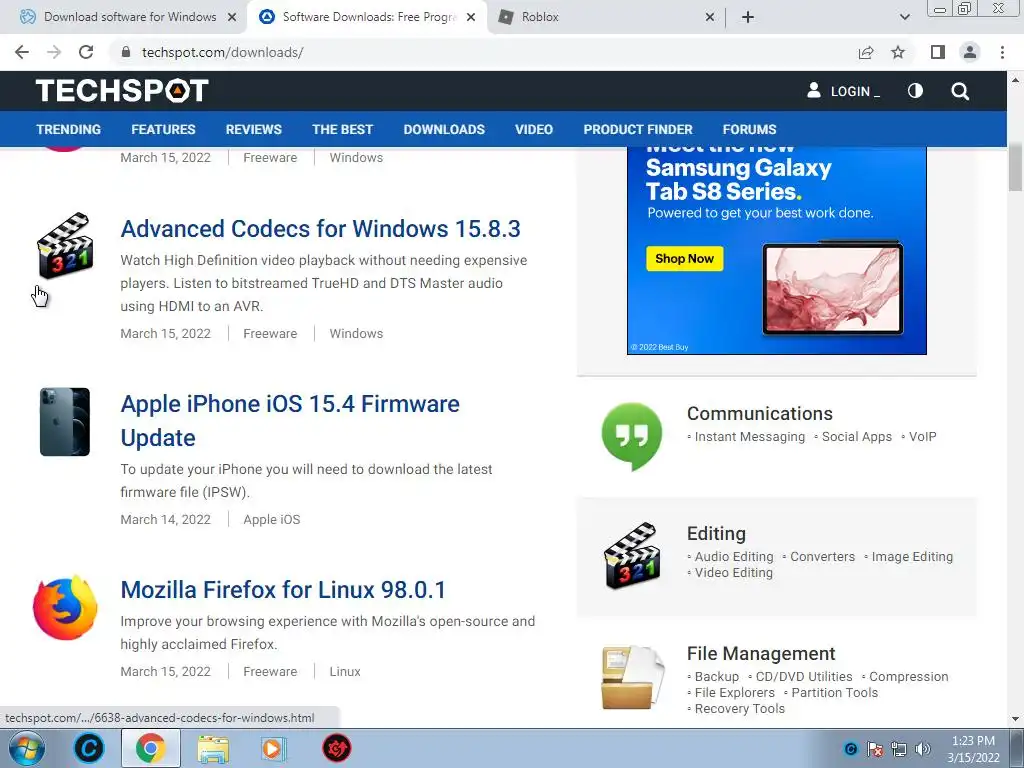This screenshot has width=1024, height=768.
Task: Open File Explorer from taskbar
Action: [x=213, y=749]
